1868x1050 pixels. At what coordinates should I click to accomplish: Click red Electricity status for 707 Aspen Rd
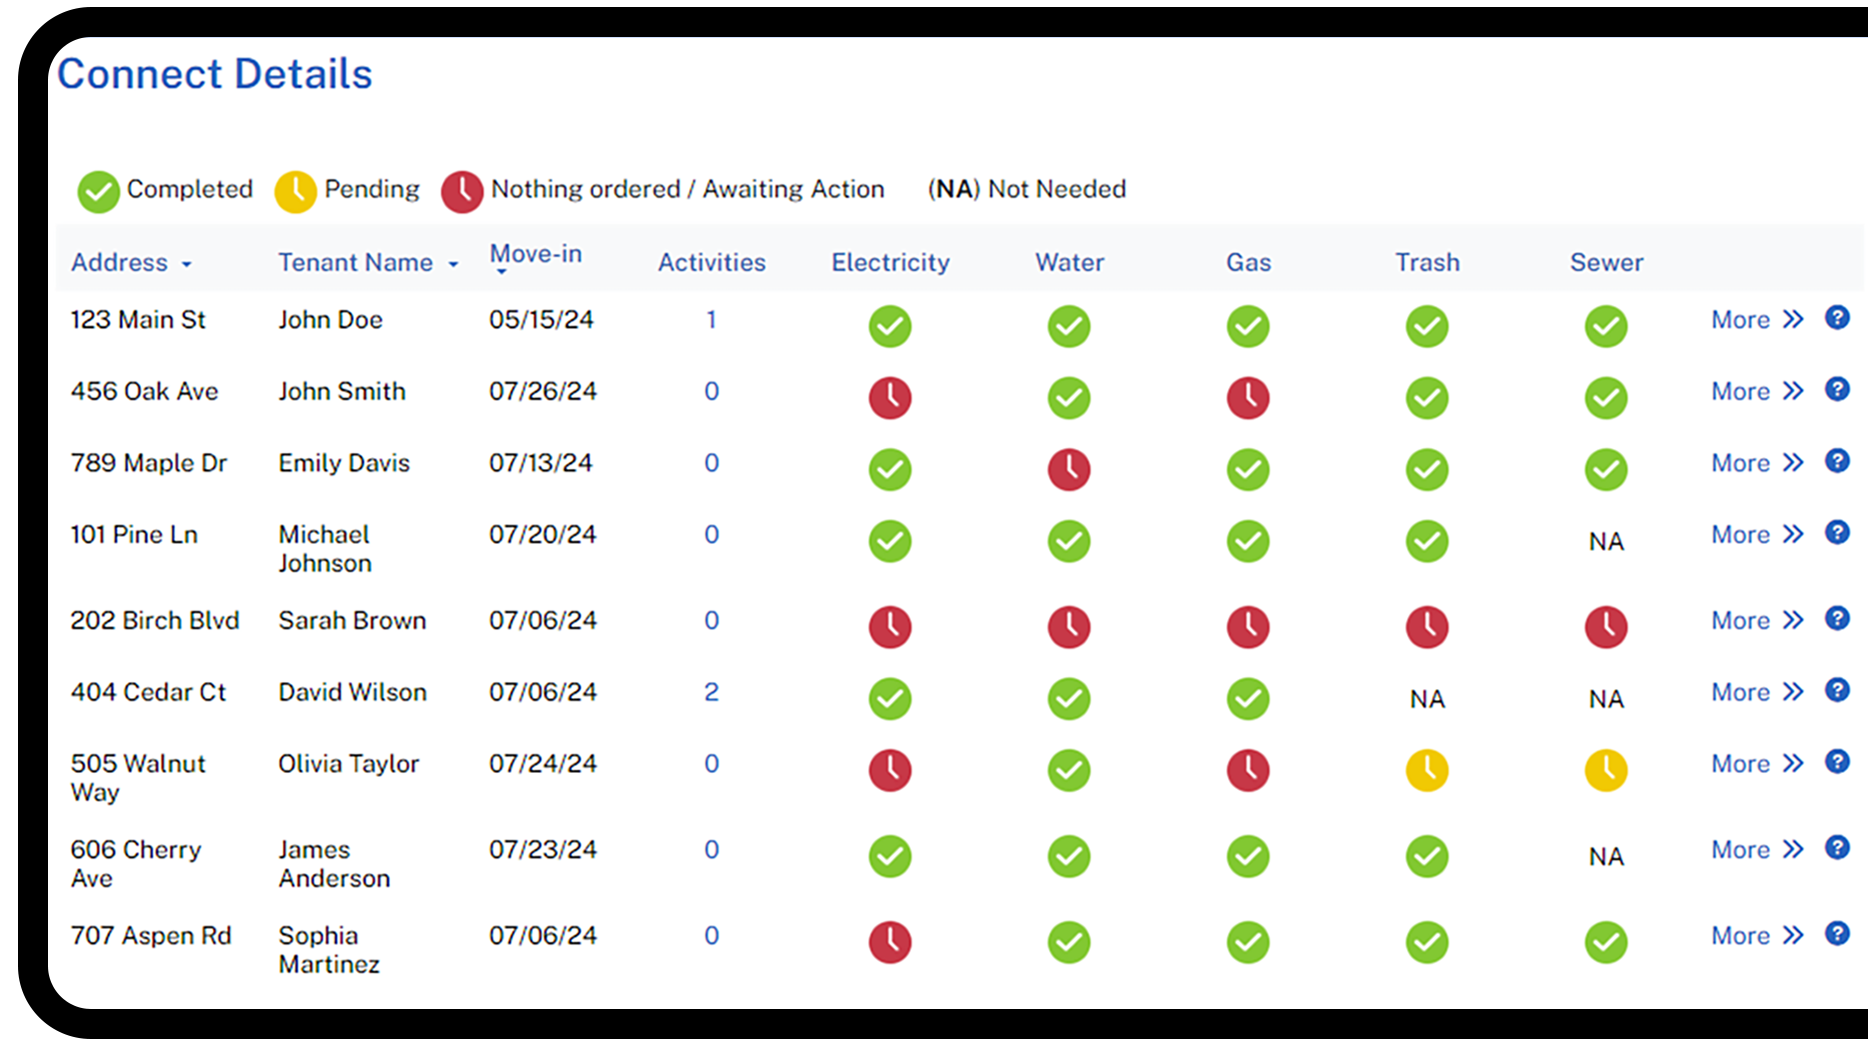(x=889, y=942)
